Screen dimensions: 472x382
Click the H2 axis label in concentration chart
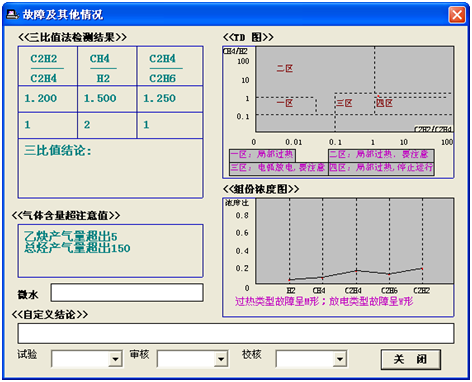pyautogui.click(x=291, y=291)
